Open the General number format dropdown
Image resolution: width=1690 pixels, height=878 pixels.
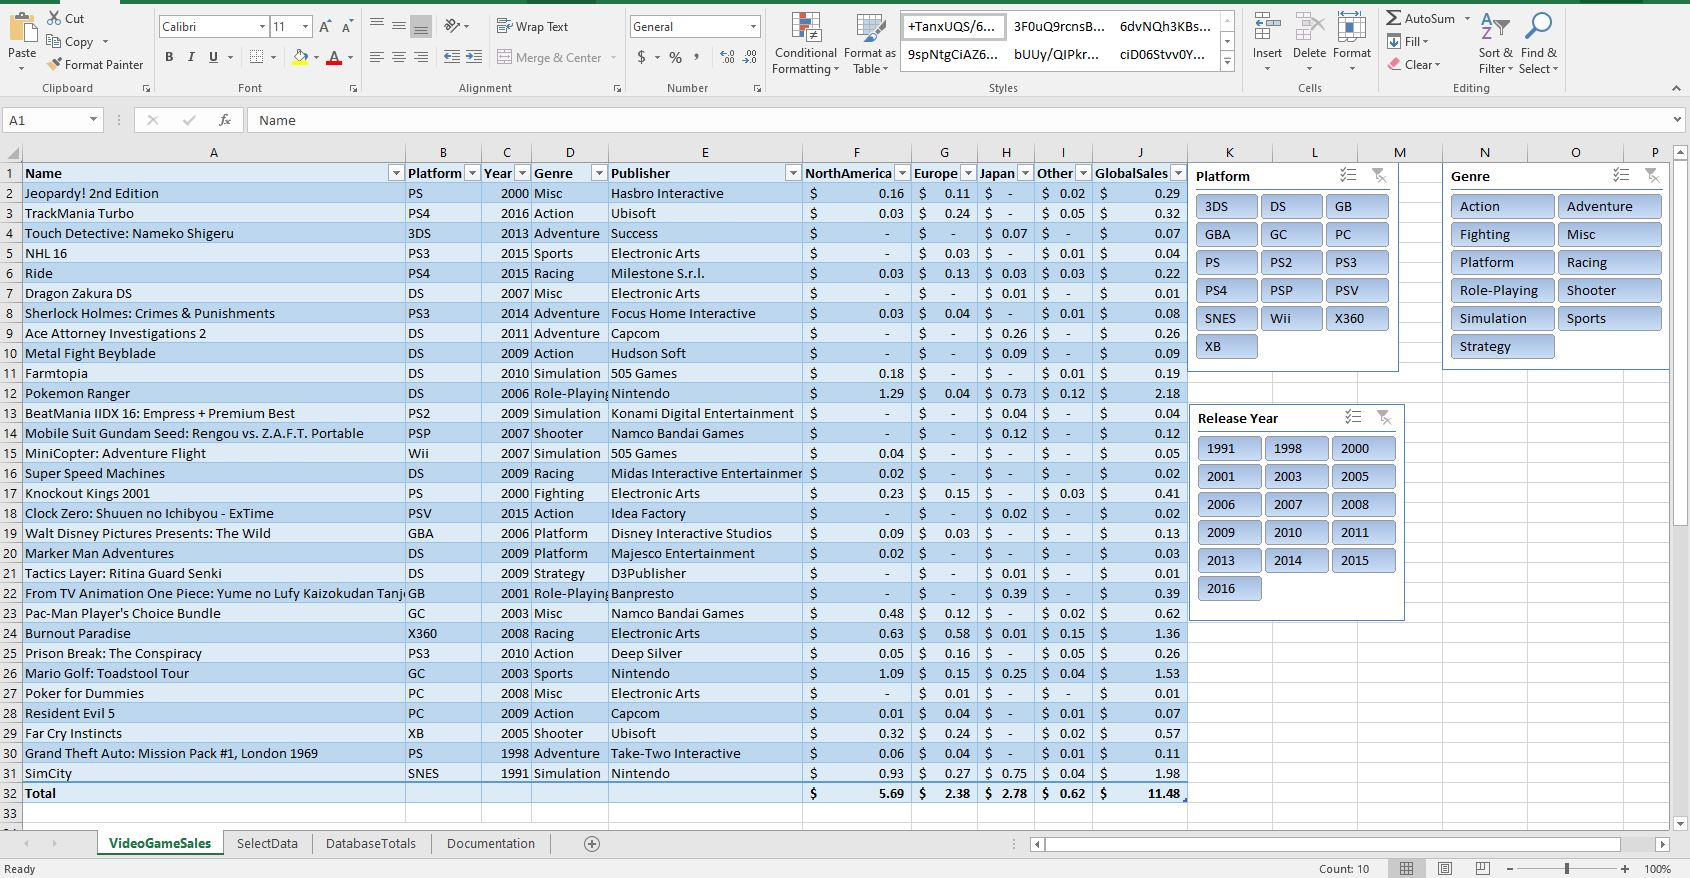coord(753,27)
